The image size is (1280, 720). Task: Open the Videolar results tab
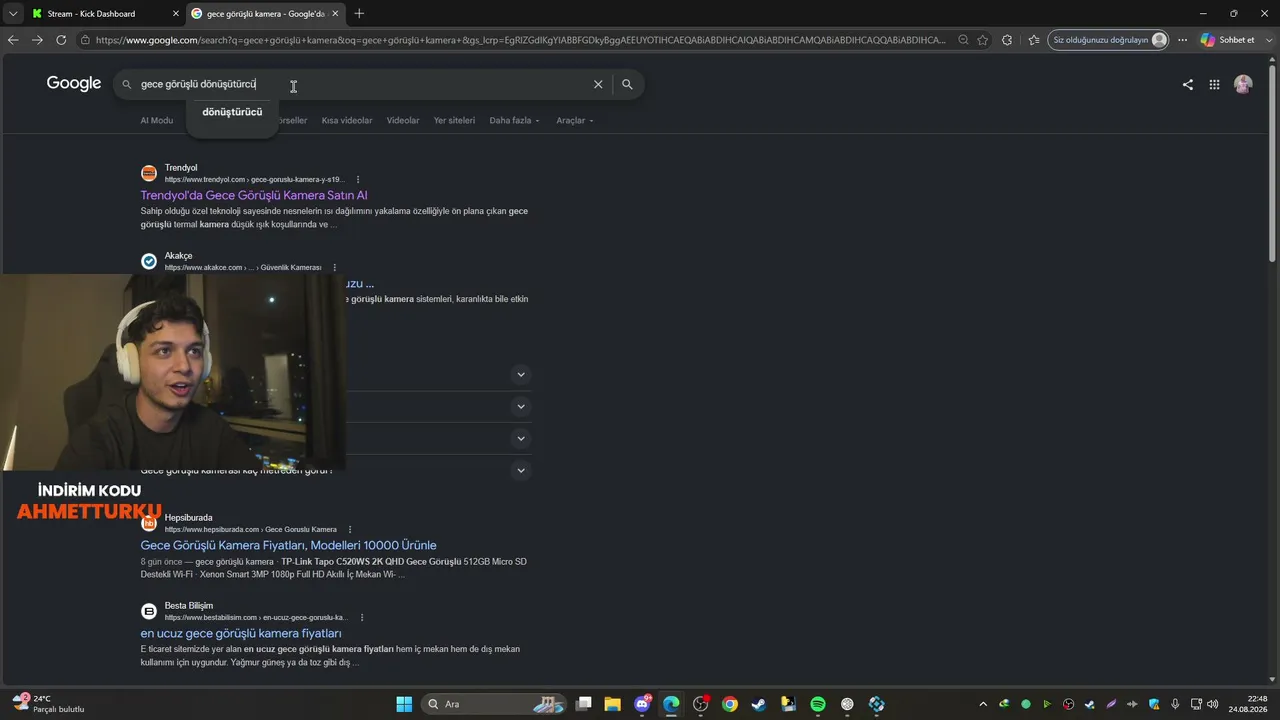403,121
